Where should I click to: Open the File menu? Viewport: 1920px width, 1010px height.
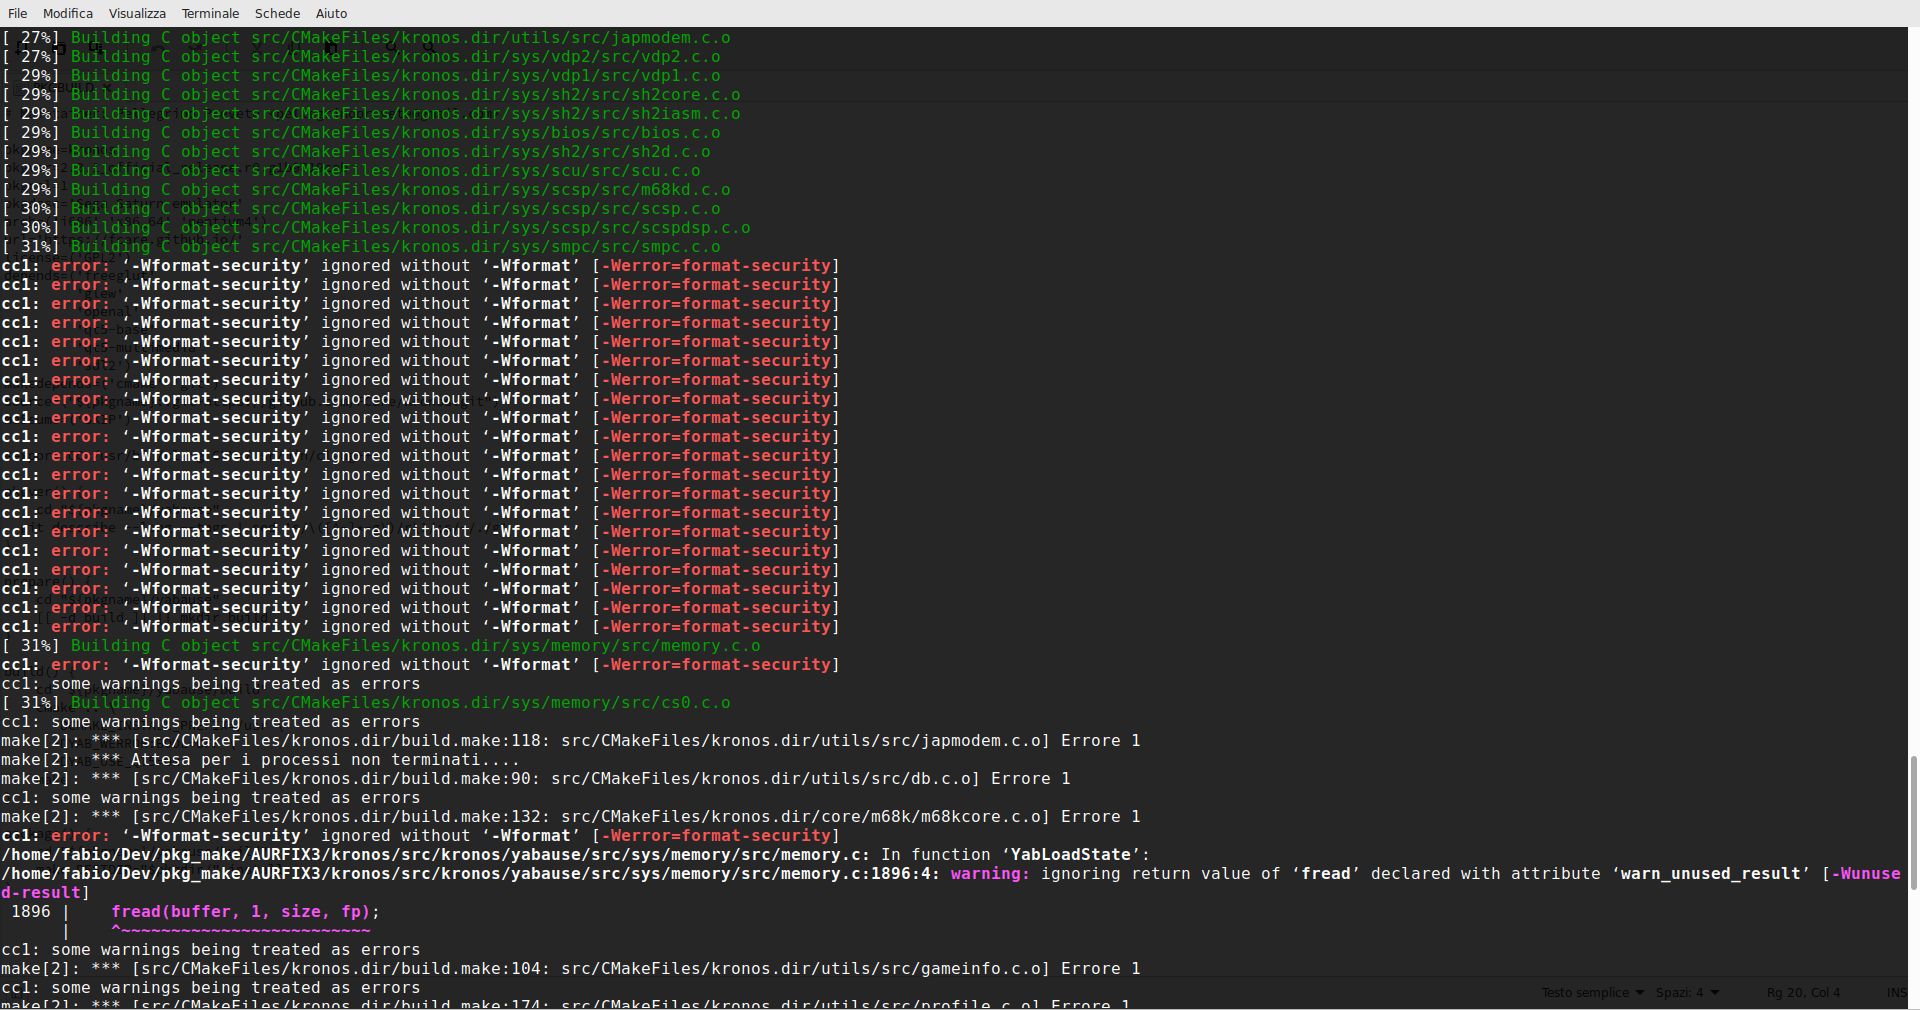pyautogui.click(x=18, y=13)
